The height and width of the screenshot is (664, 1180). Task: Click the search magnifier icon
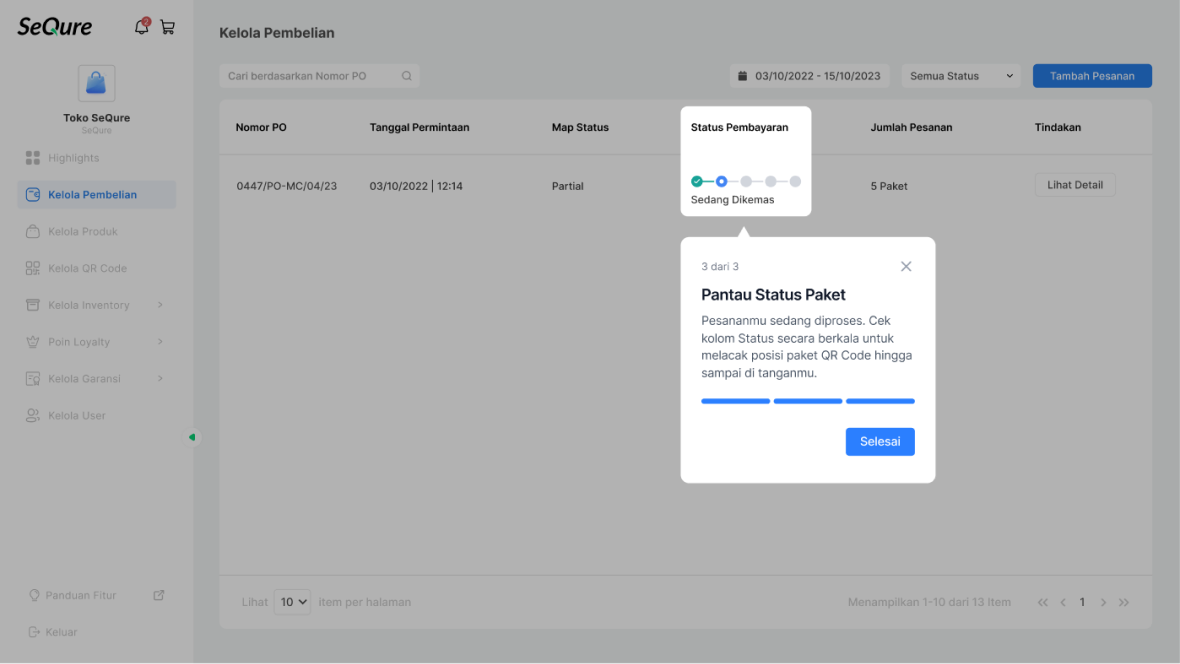coord(406,76)
